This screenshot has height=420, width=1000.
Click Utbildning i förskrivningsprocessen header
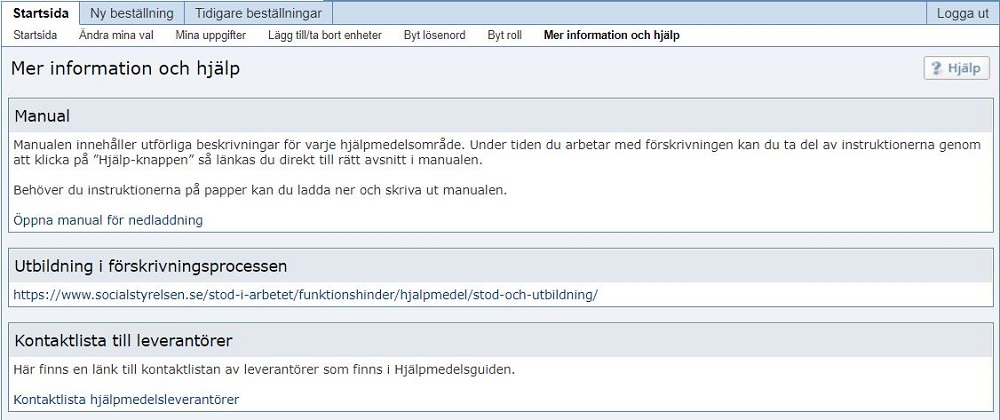pyautogui.click(x=501, y=266)
